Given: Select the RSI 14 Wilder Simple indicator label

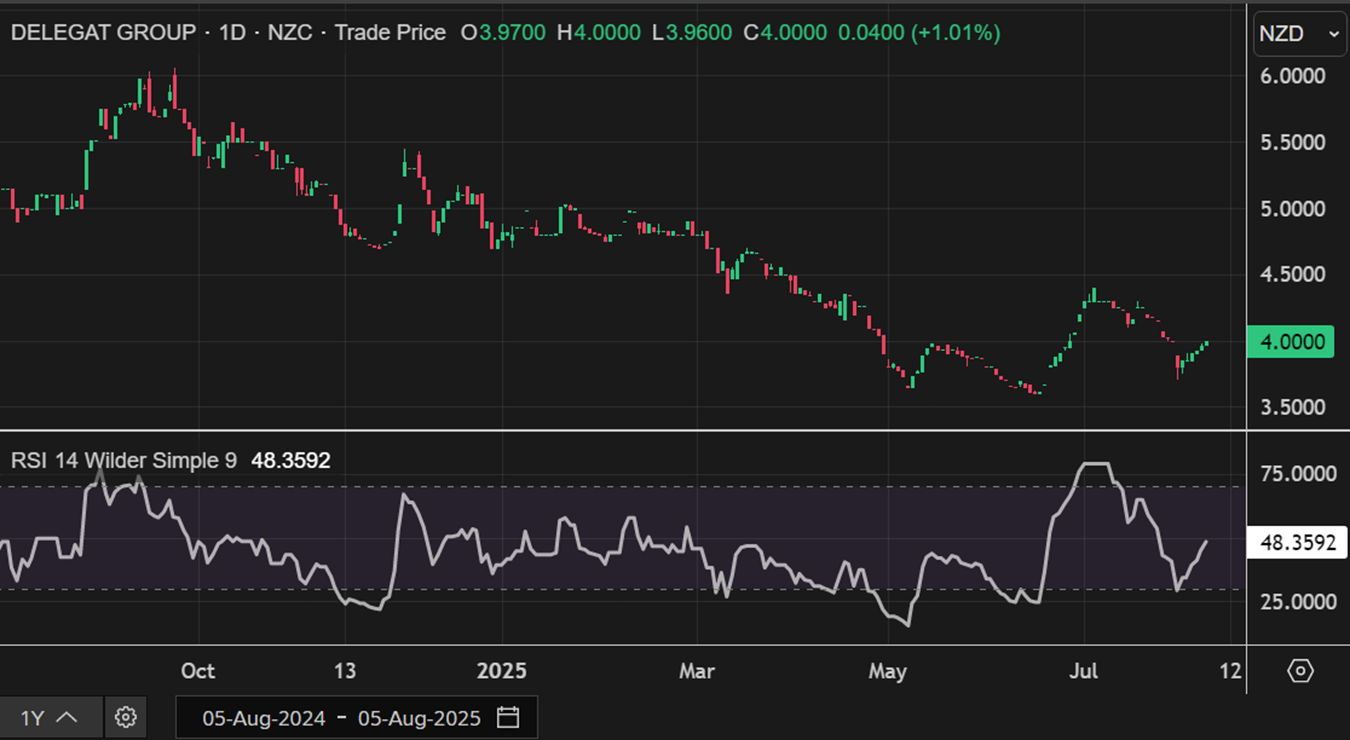Looking at the screenshot, I should (x=124, y=461).
